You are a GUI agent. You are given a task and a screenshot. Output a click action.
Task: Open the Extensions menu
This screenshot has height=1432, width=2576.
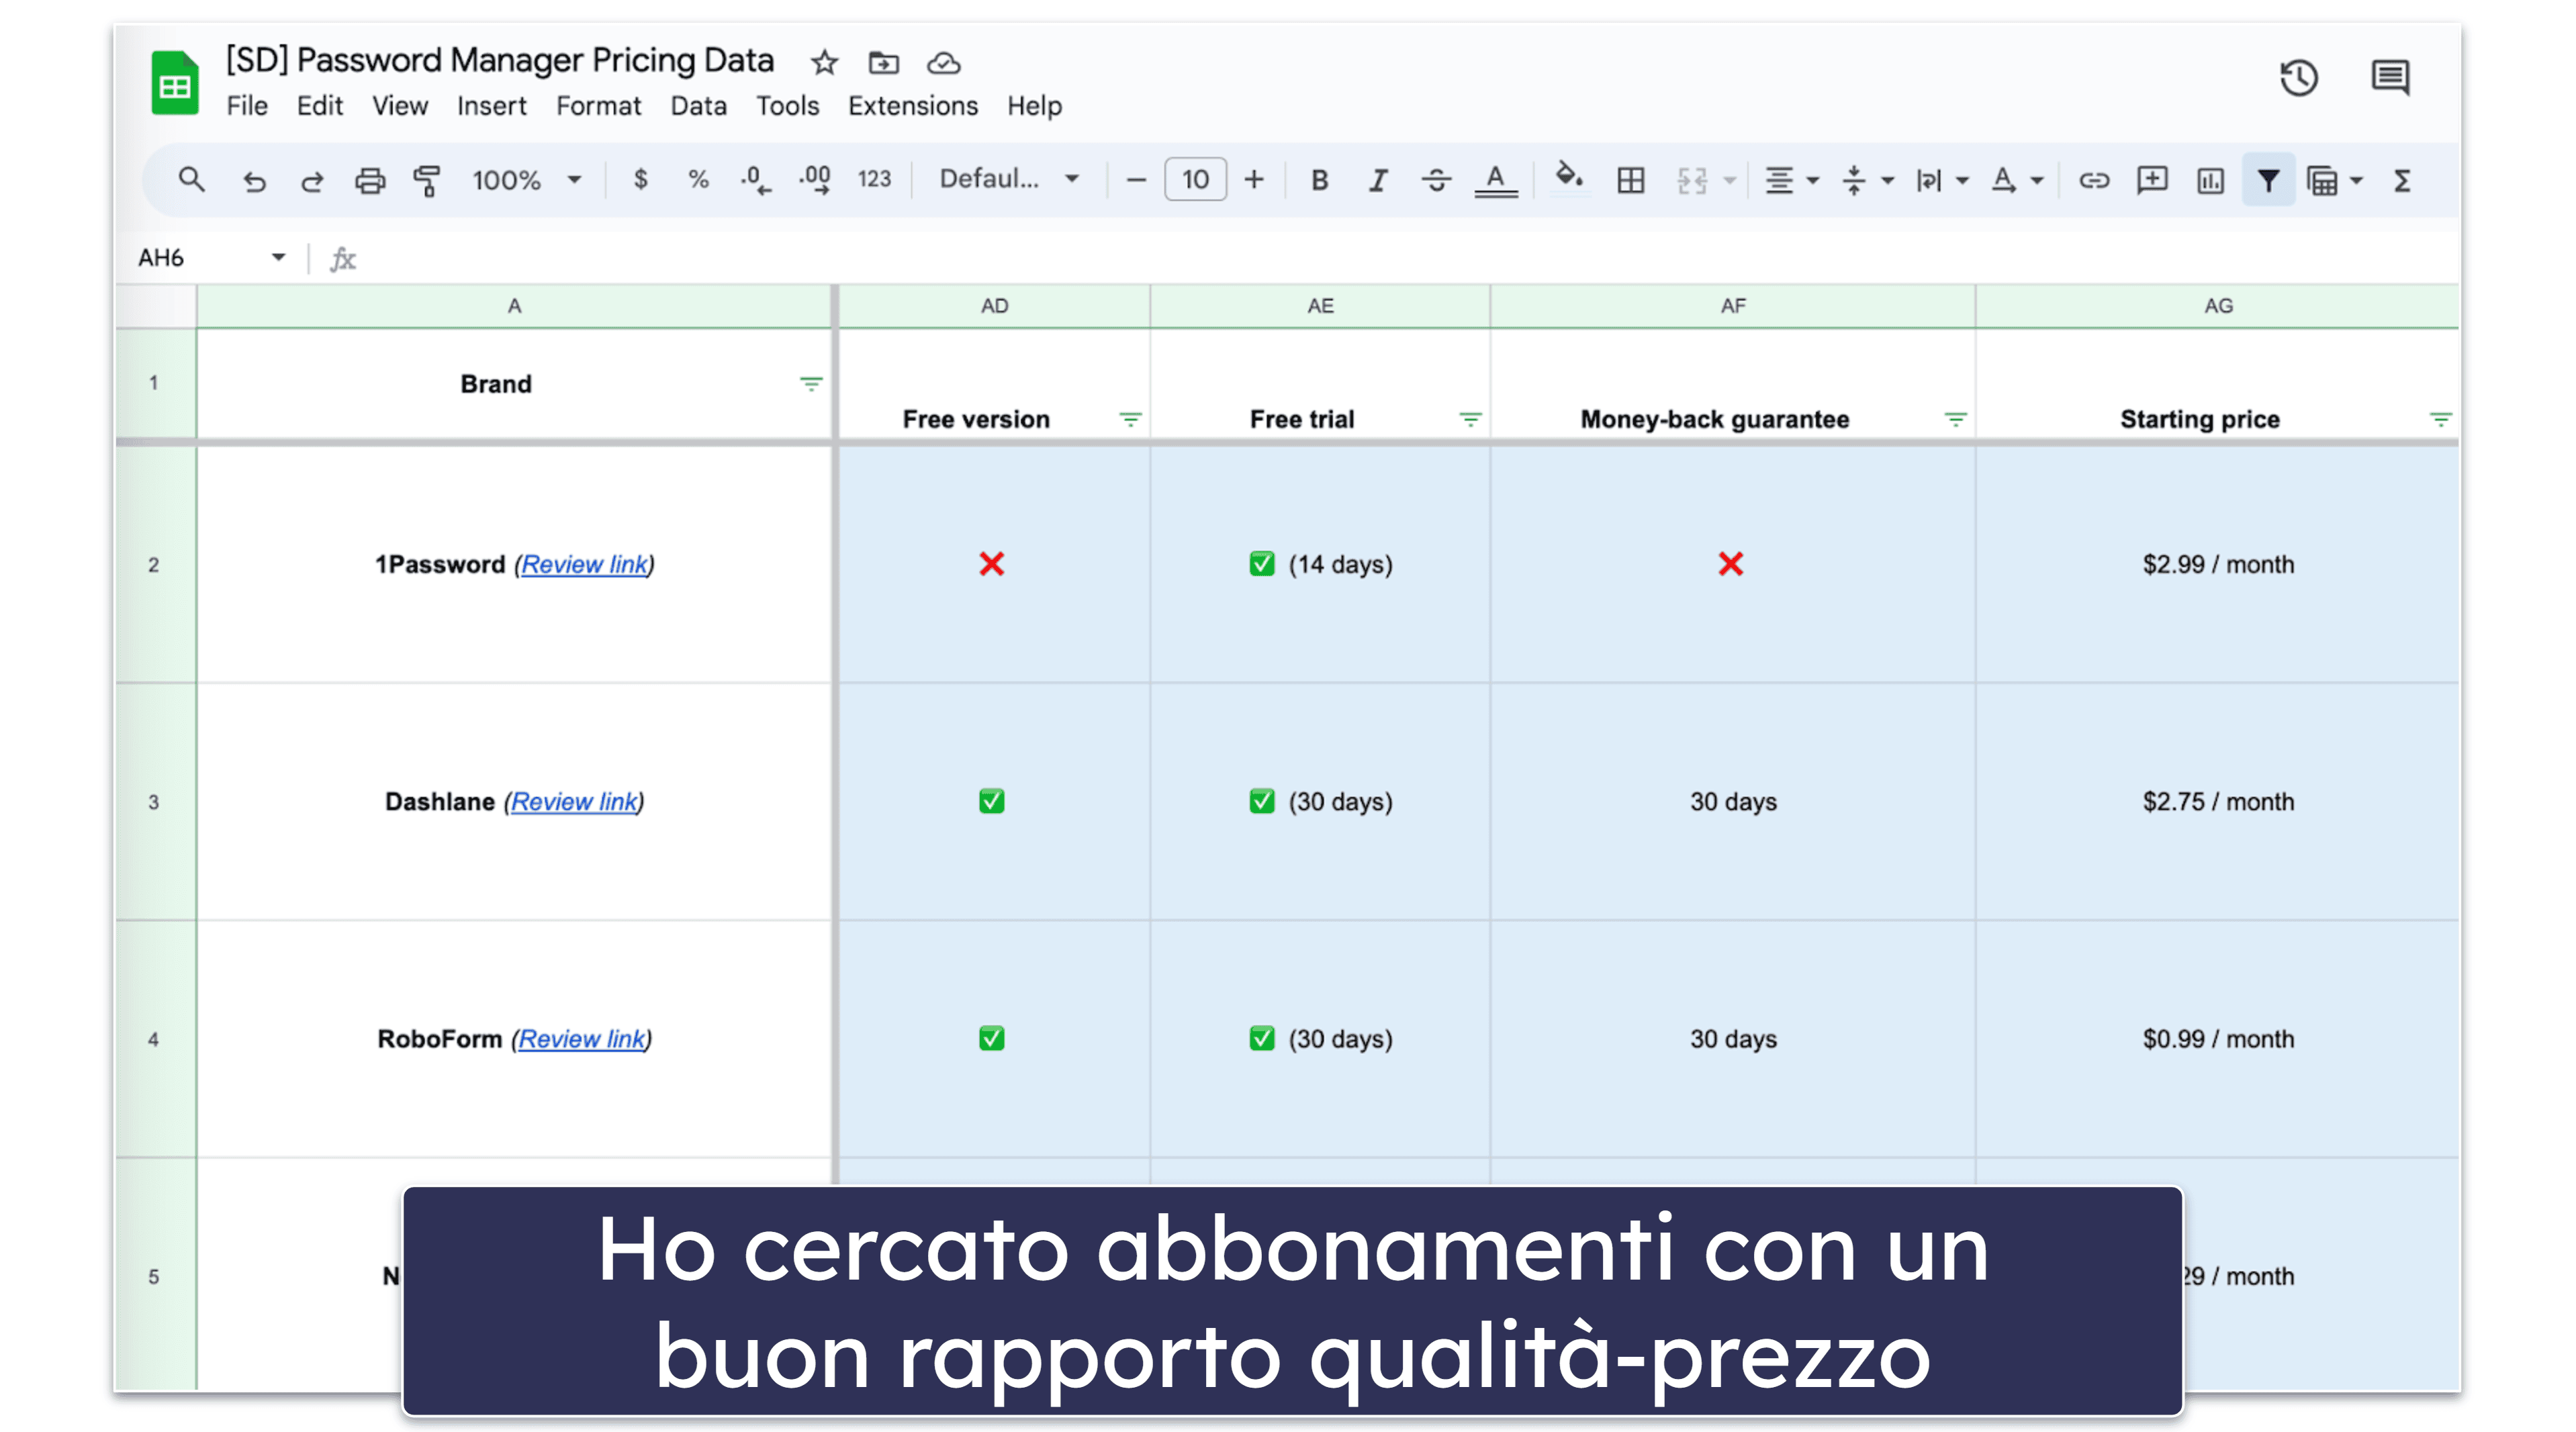click(x=912, y=106)
